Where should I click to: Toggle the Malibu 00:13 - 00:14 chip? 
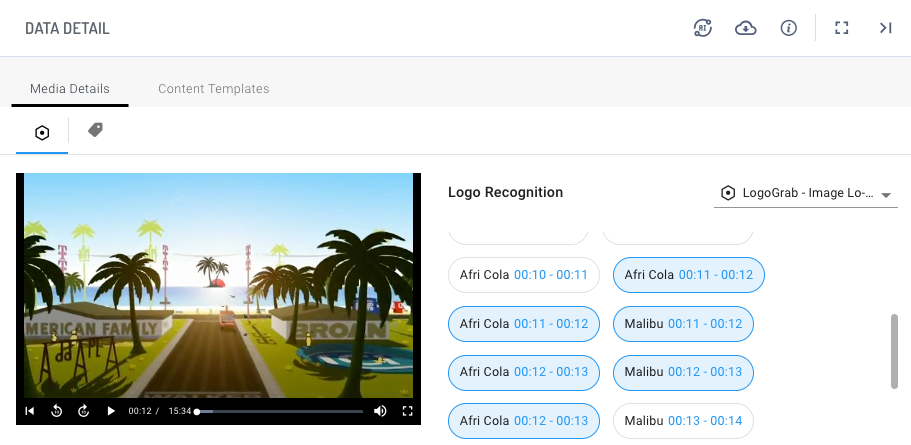pos(683,421)
